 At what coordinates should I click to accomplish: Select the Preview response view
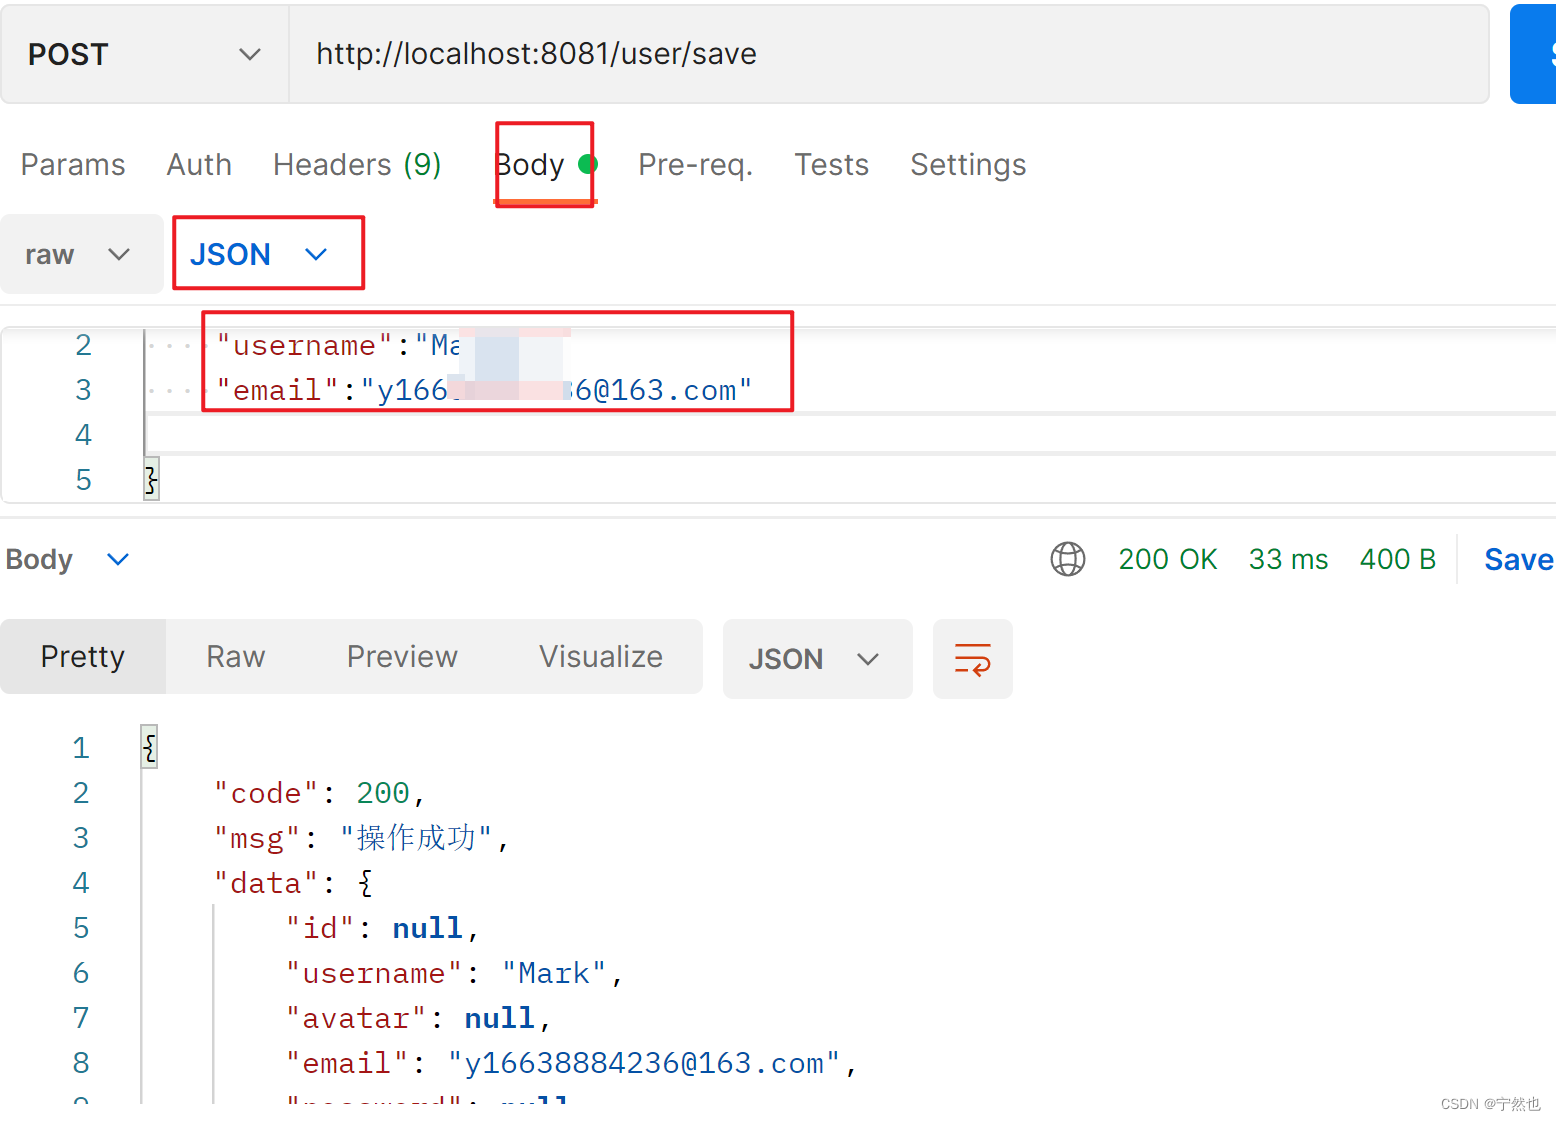402,656
